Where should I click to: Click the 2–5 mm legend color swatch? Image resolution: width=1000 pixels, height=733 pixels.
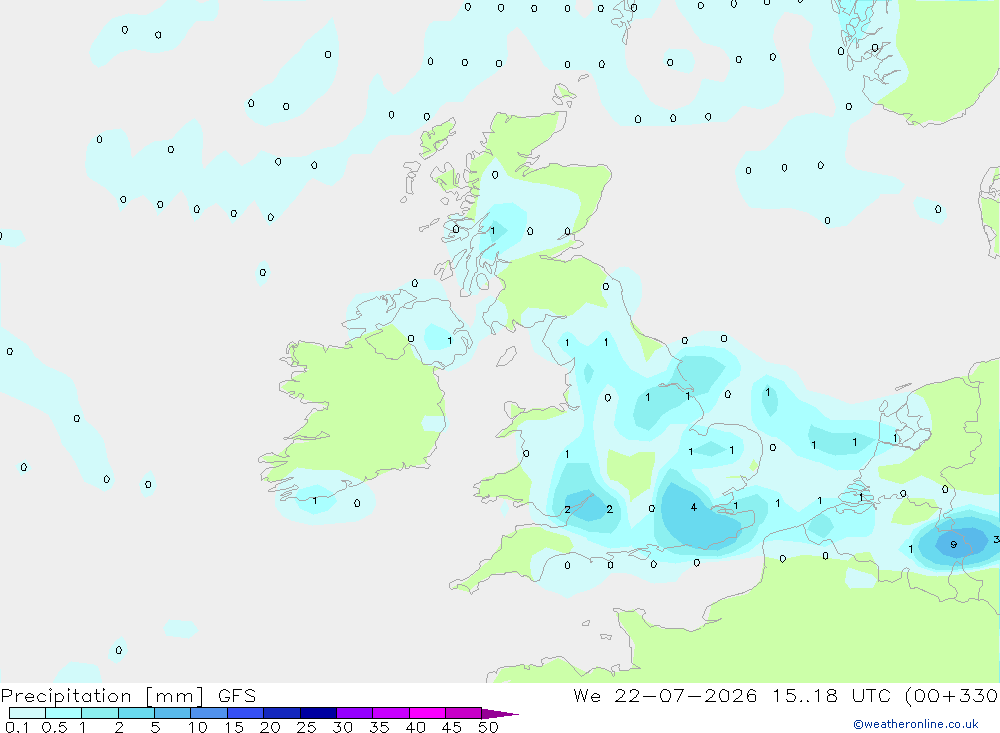click(x=136, y=713)
